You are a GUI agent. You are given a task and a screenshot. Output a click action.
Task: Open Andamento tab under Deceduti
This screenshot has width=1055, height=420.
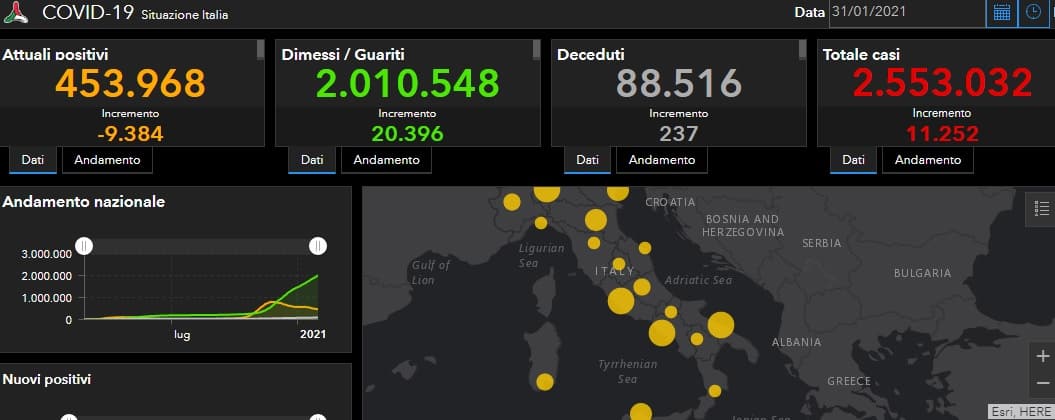662,160
